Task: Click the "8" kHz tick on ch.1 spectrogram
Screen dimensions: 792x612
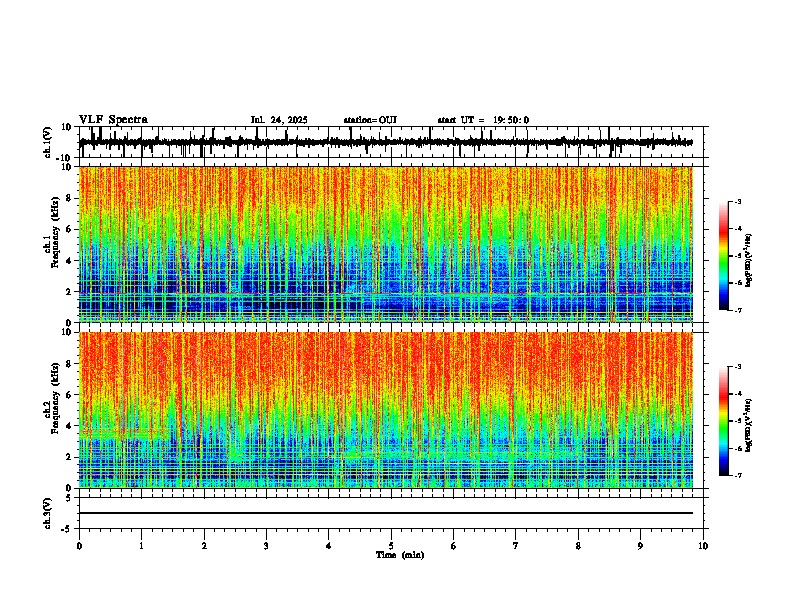Action: tap(70, 198)
